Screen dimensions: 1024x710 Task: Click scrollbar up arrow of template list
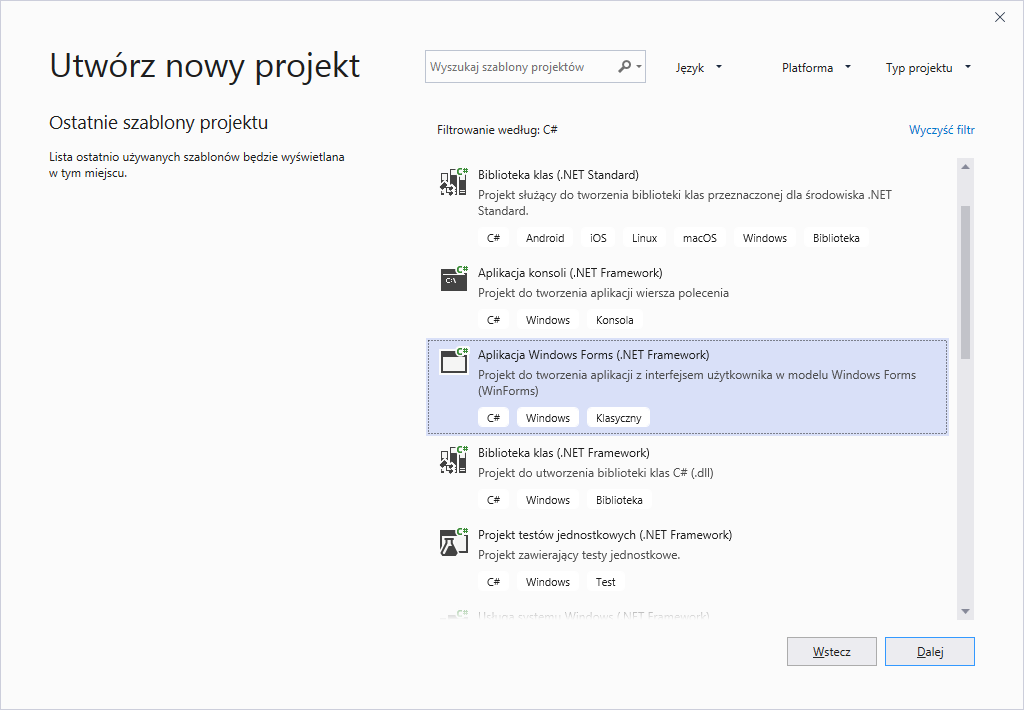coord(965,167)
